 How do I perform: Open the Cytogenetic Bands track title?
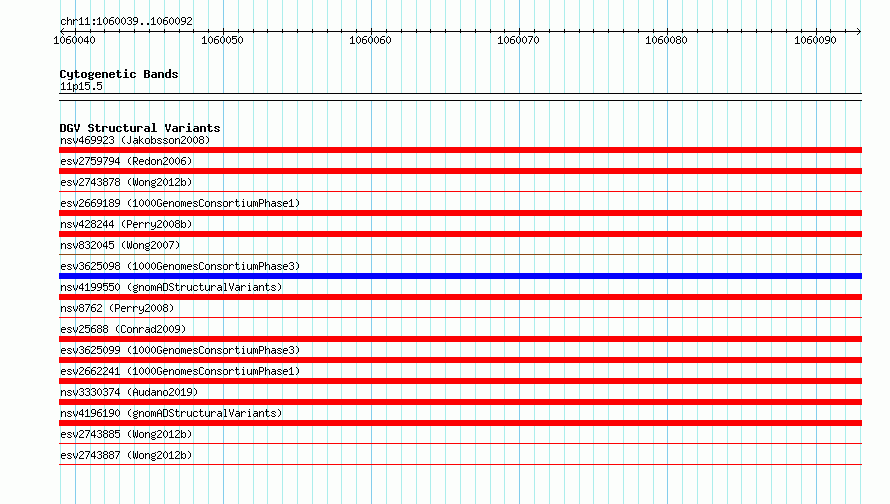click(119, 74)
